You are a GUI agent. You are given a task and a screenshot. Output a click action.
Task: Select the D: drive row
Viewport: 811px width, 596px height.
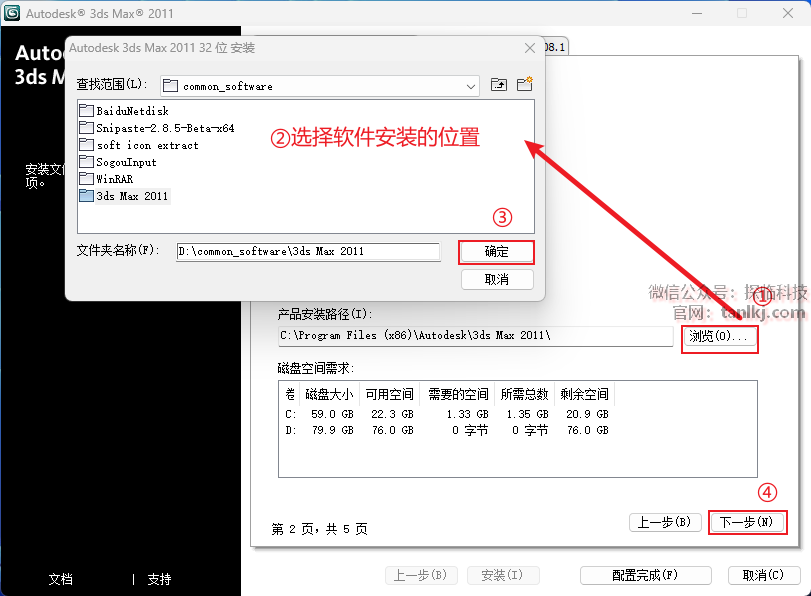coord(447,430)
